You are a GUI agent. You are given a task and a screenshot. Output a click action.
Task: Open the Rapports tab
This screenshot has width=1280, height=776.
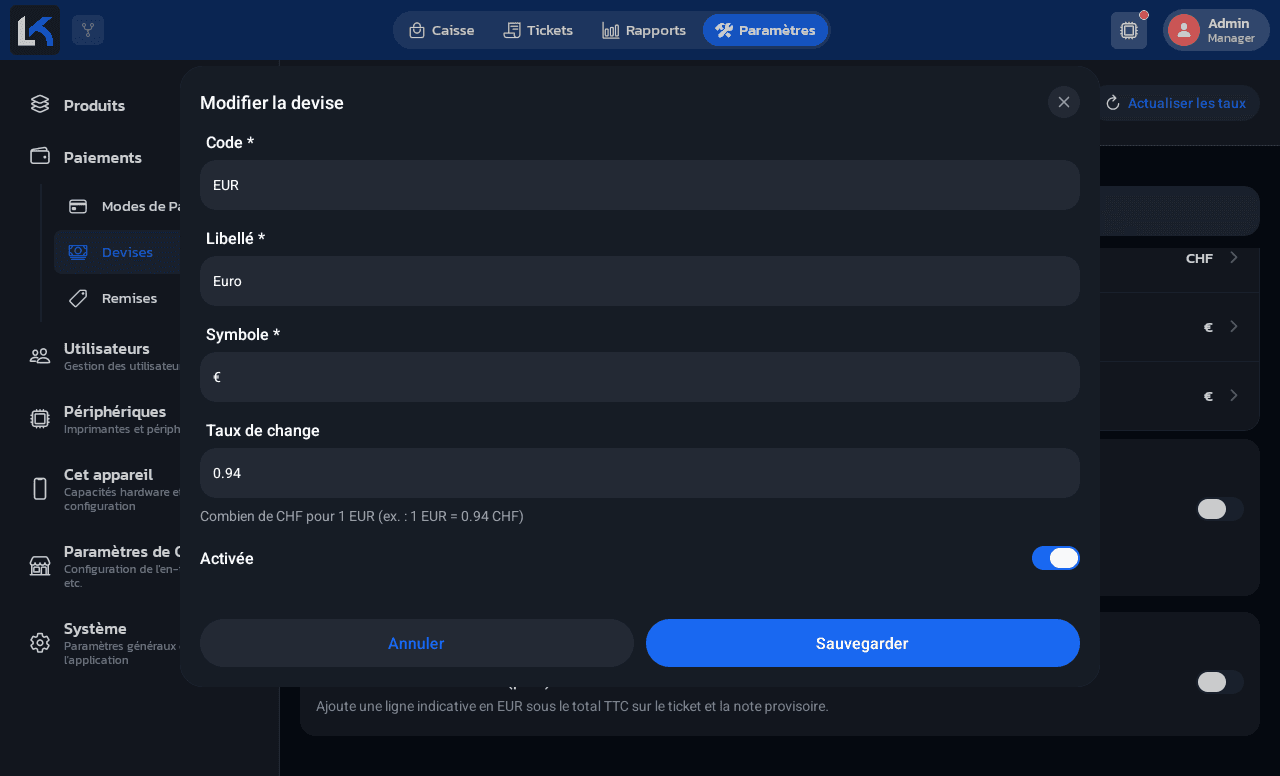click(x=644, y=30)
